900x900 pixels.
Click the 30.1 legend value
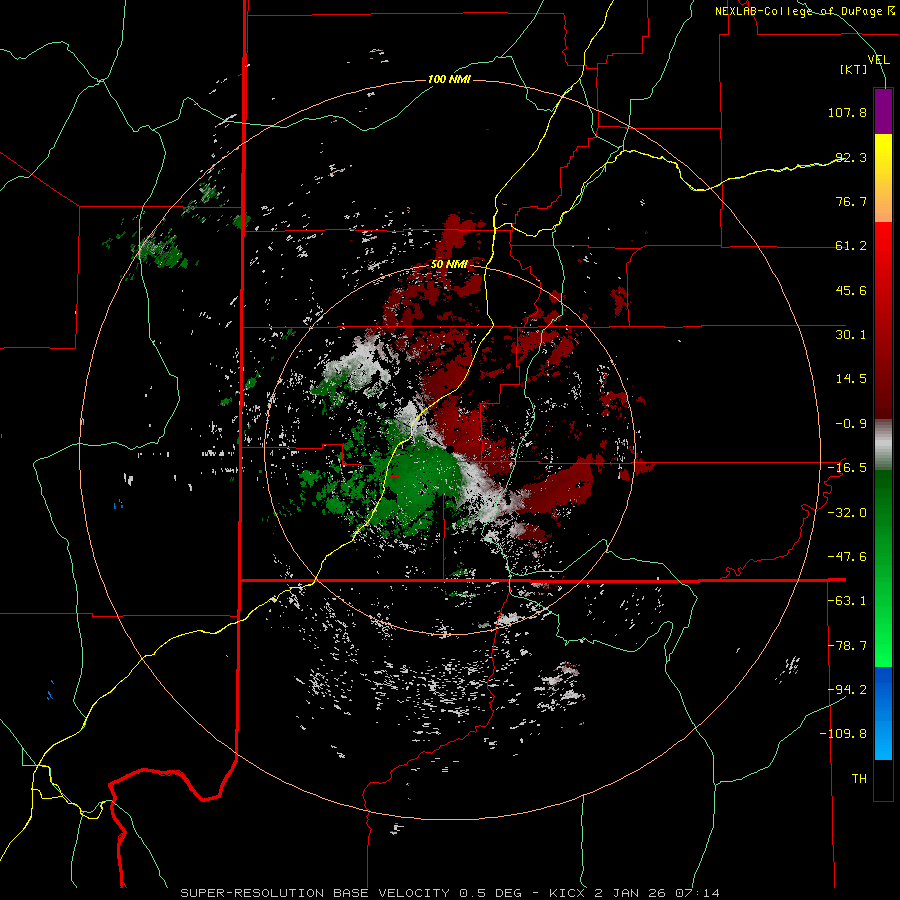[851, 335]
